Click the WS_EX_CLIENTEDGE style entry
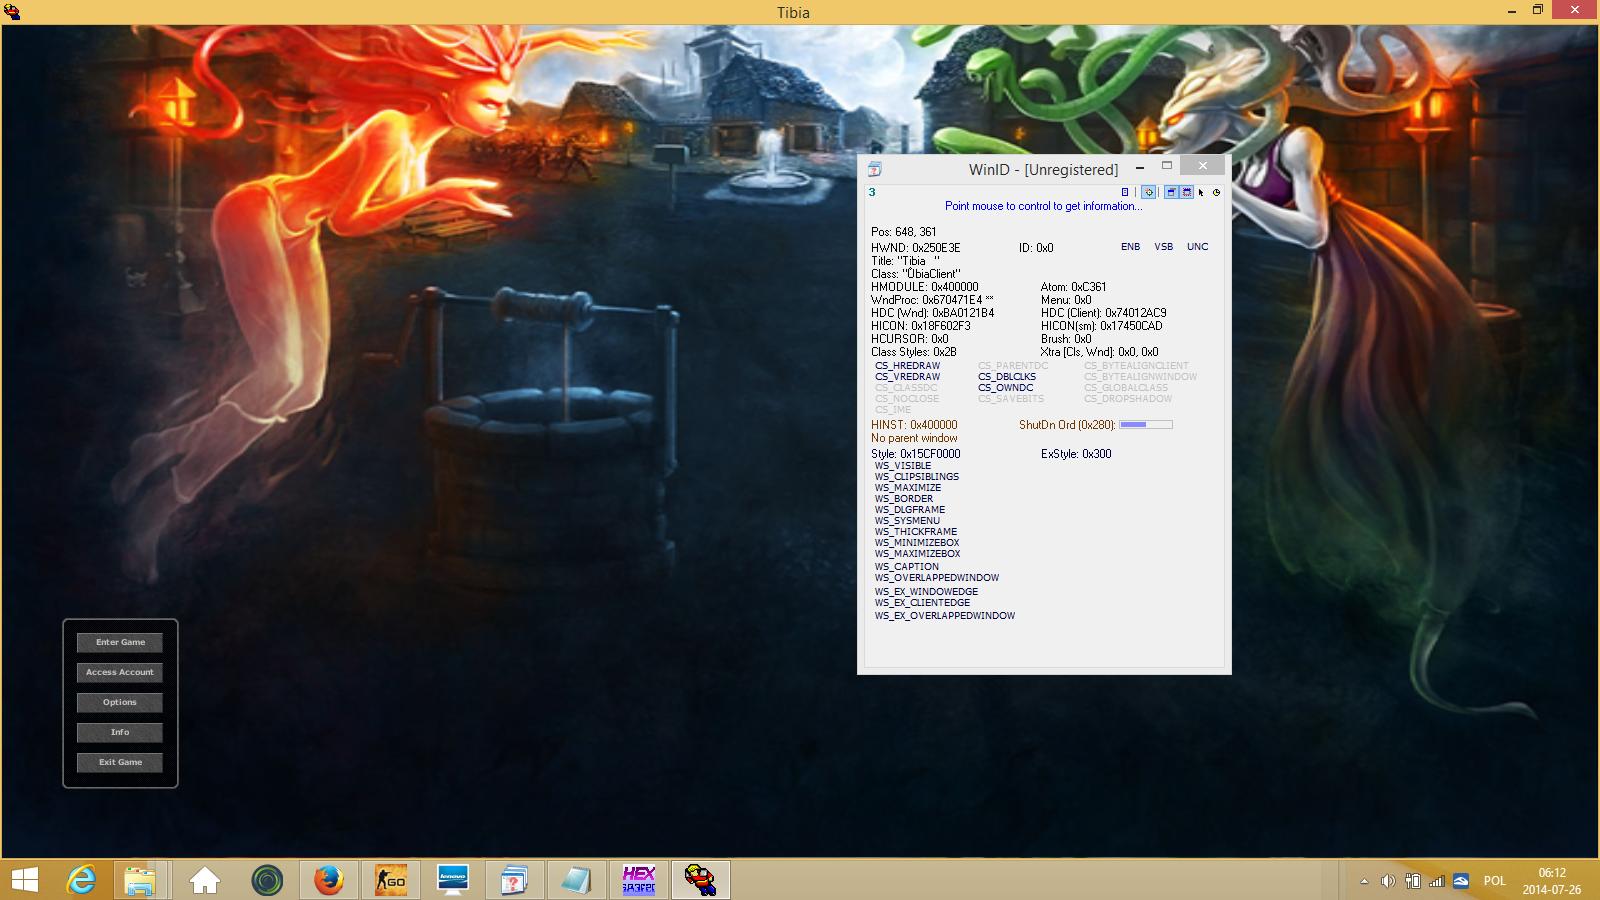The height and width of the screenshot is (900, 1600). (923, 603)
